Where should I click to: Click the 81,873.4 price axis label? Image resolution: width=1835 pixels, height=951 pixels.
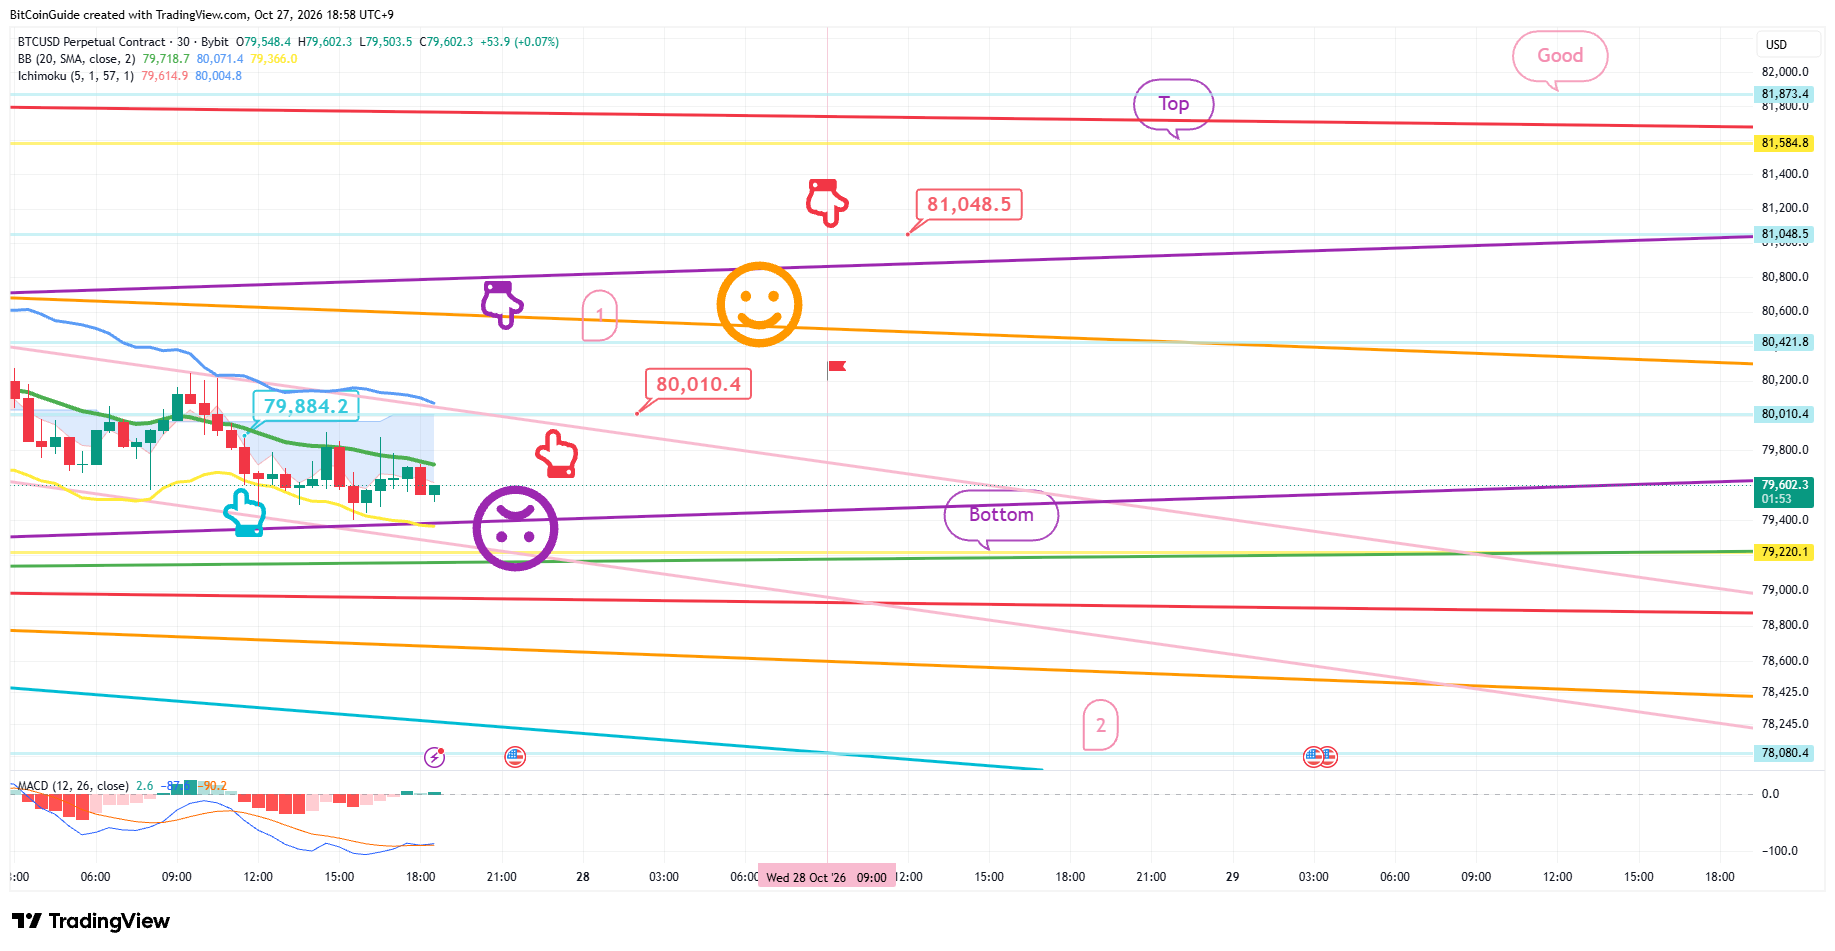tap(1785, 94)
